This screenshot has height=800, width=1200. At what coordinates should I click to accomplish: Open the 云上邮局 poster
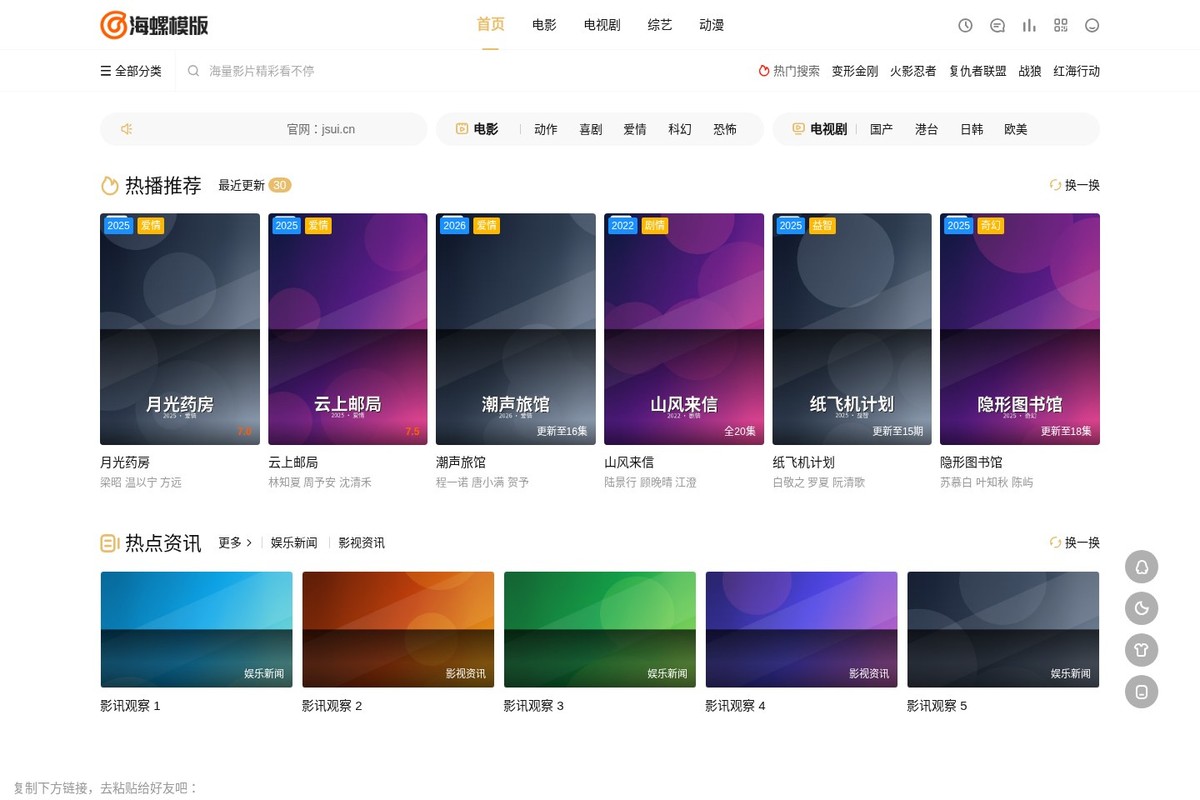[348, 329]
